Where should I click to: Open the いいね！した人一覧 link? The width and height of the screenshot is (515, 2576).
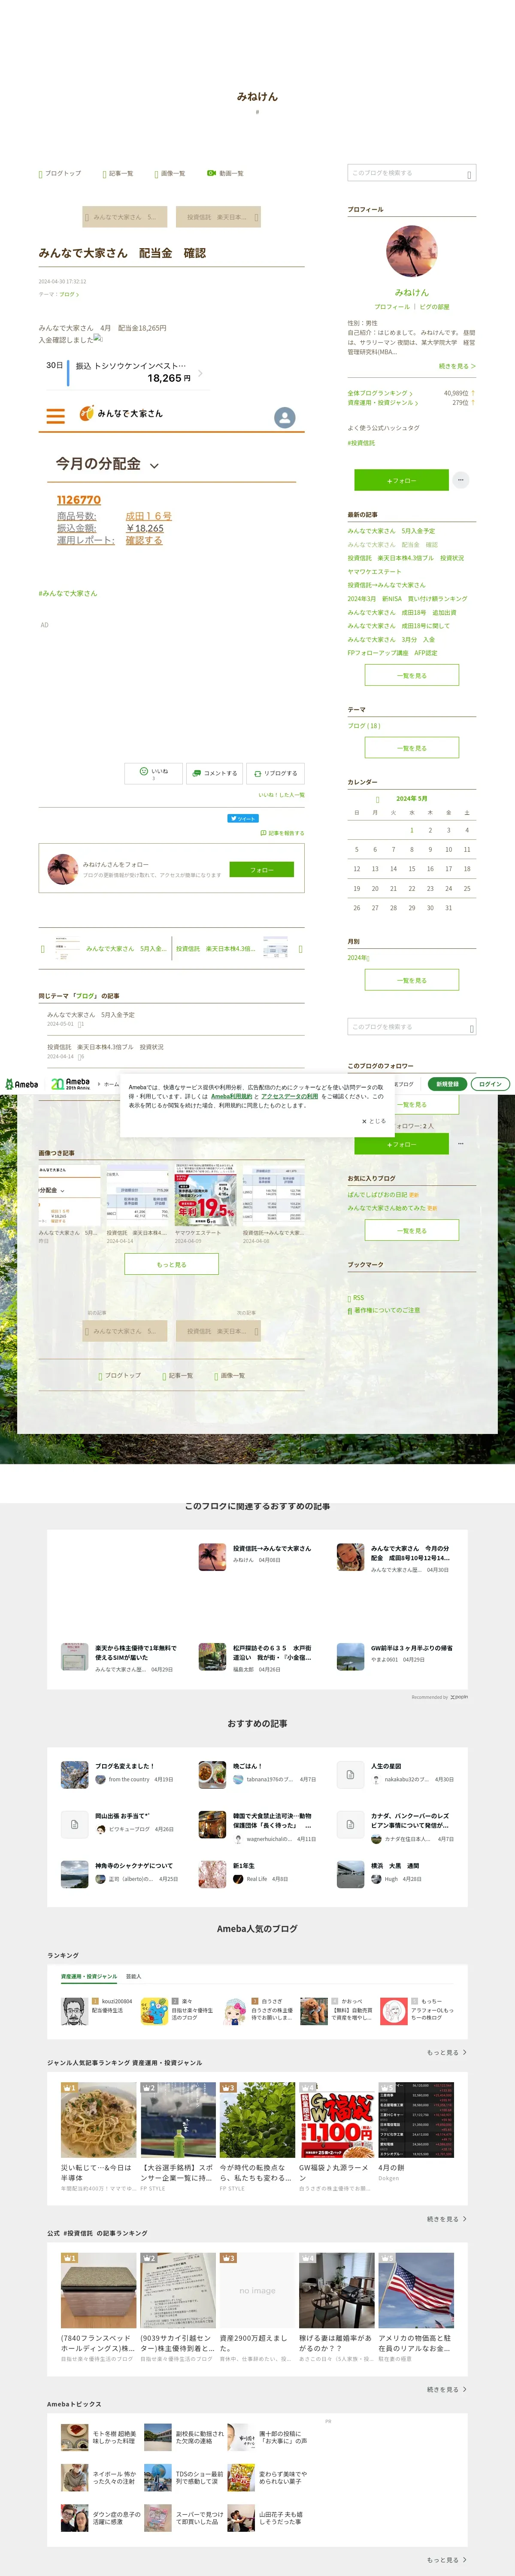click(281, 795)
